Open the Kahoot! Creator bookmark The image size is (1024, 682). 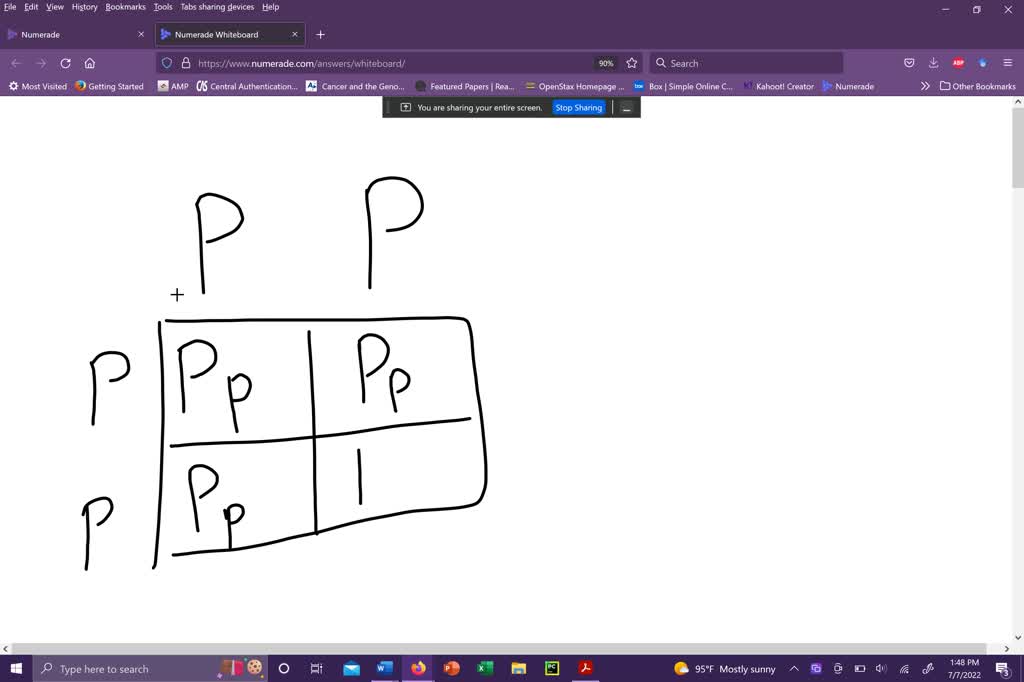click(778, 86)
